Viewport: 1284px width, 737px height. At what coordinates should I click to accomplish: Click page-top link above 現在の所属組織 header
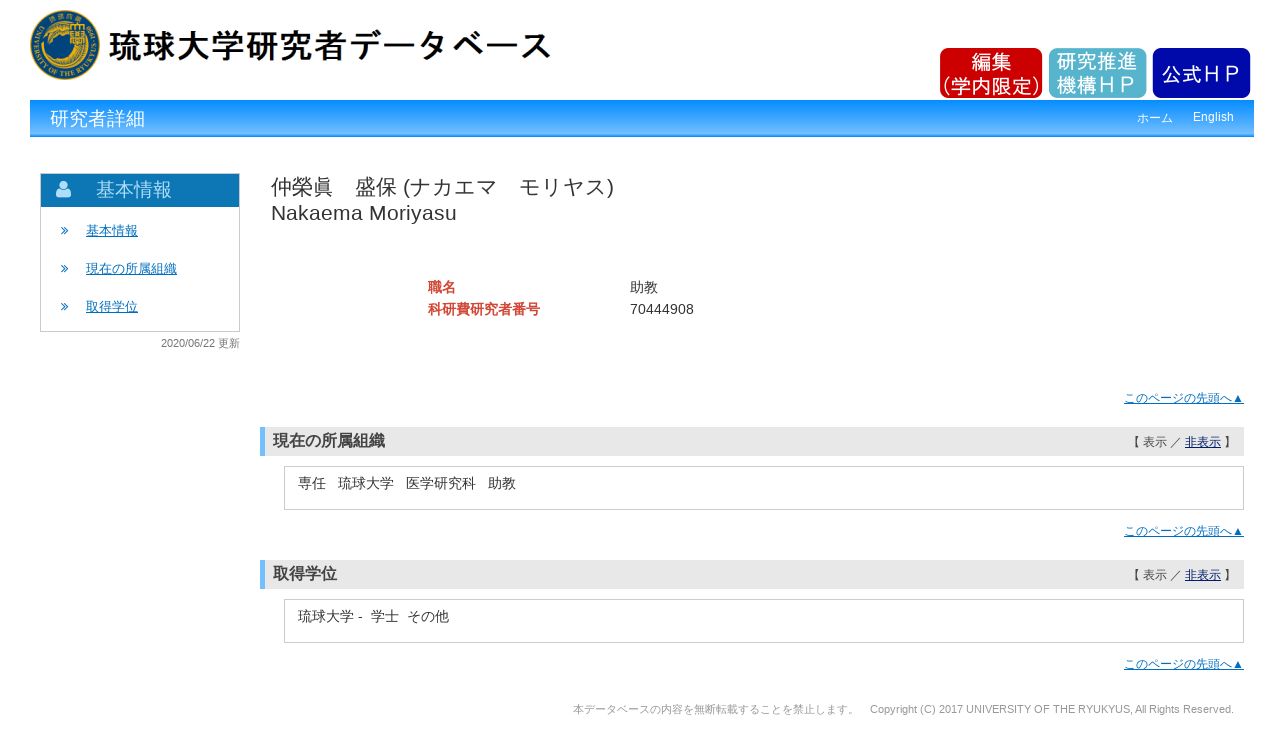[x=1184, y=398]
